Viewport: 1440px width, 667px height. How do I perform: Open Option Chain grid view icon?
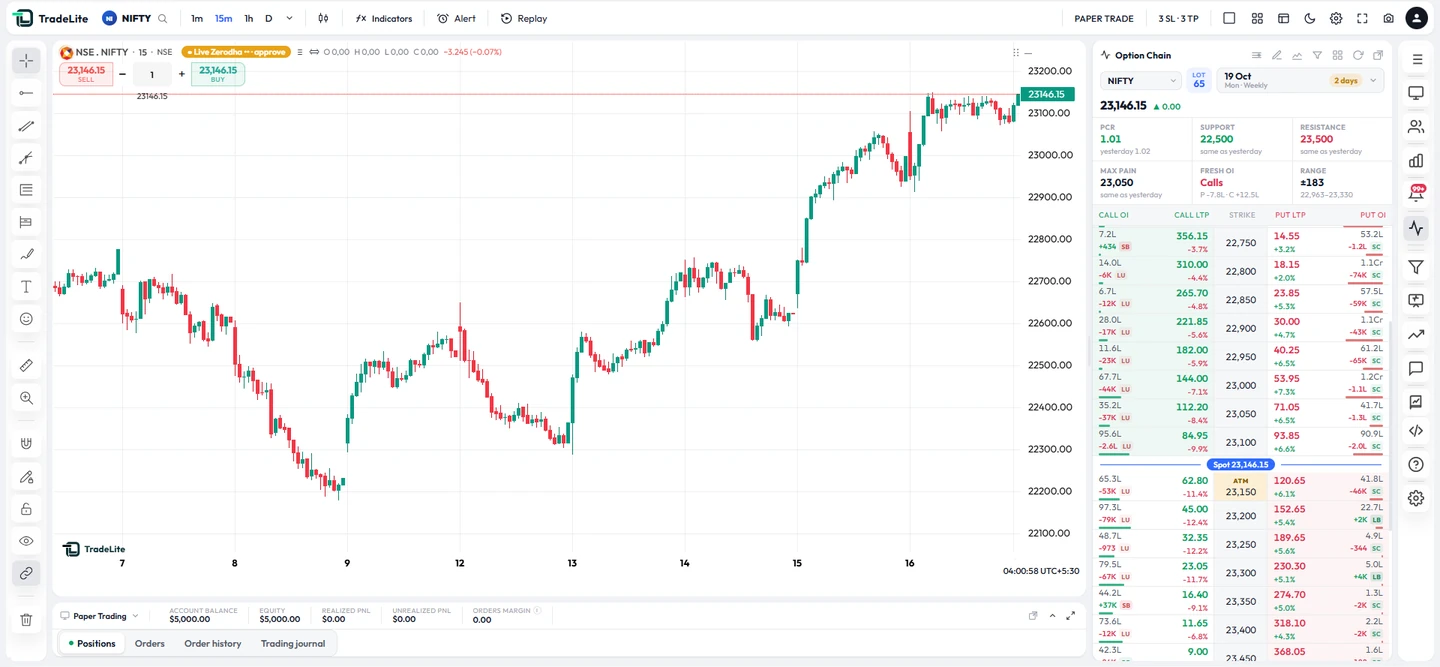click(x=1338, y=55)
